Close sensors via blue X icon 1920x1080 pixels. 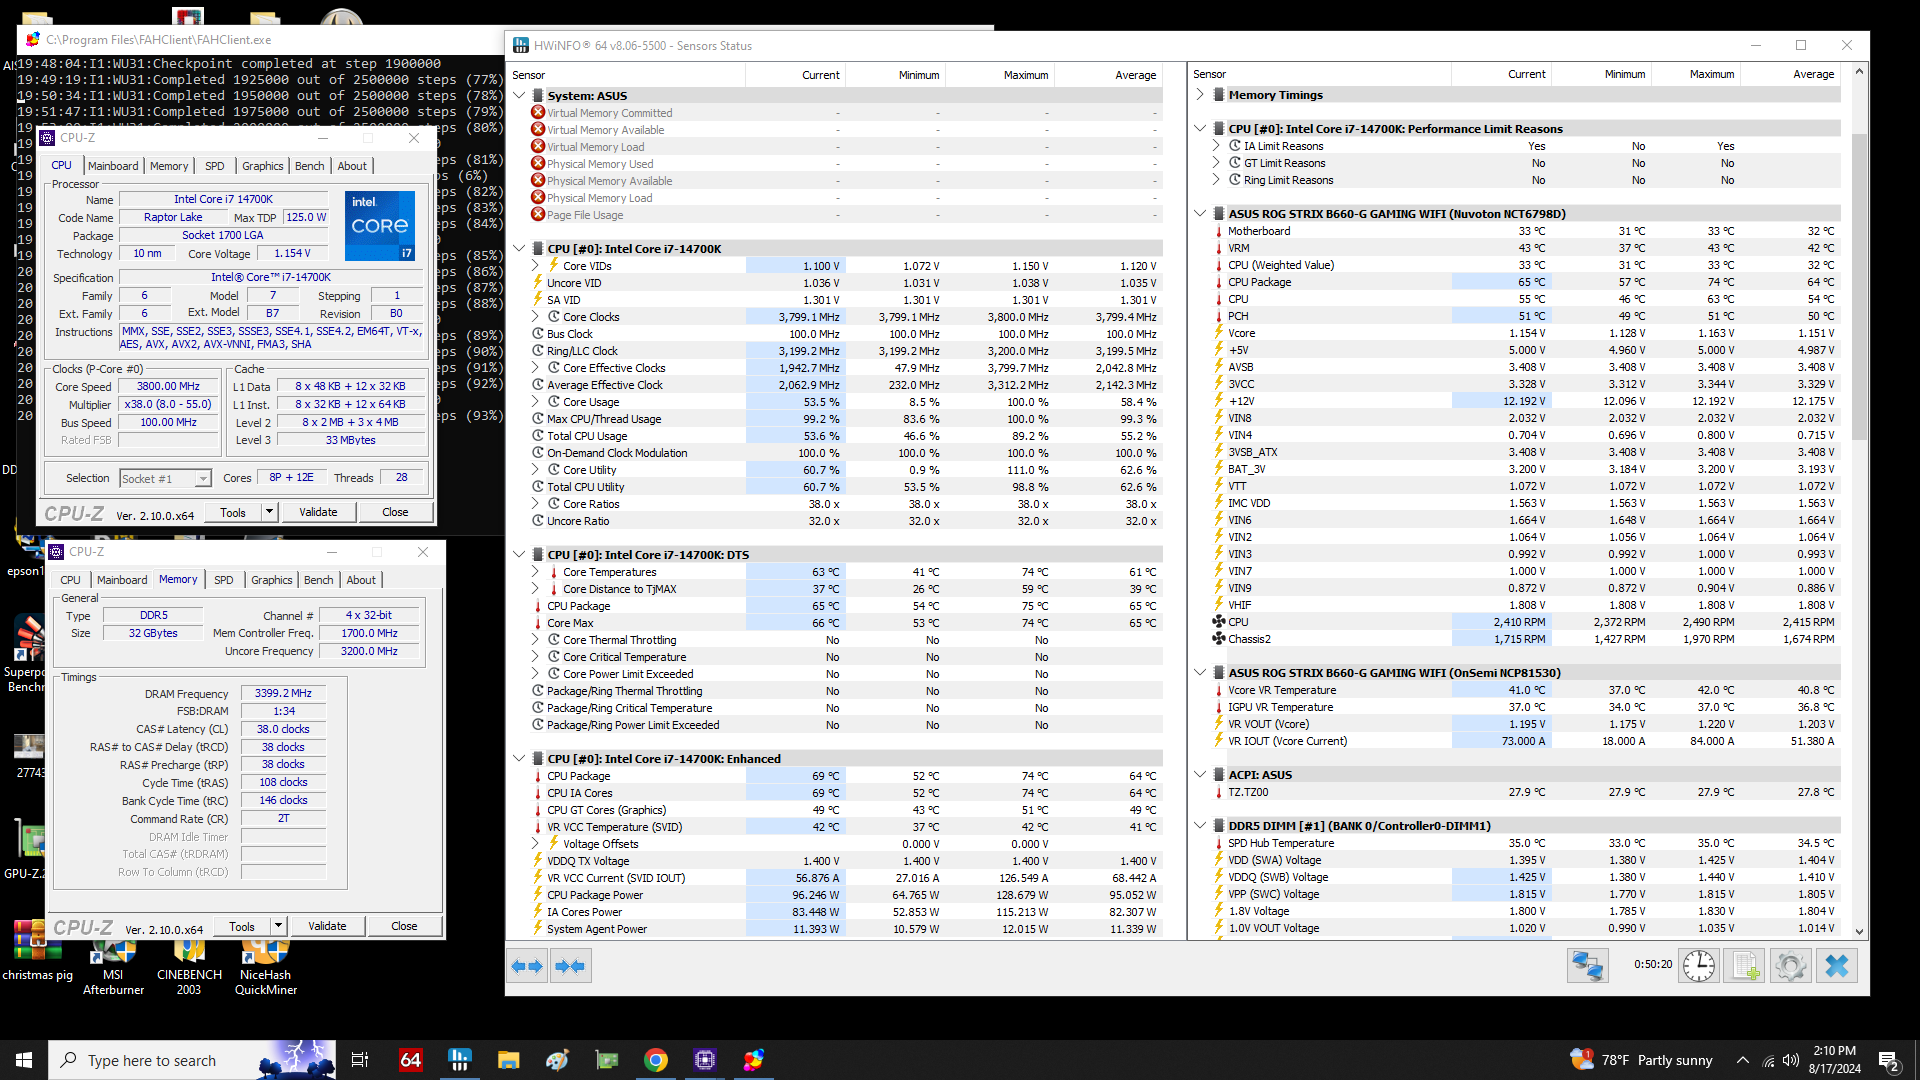click(1837, 966)
